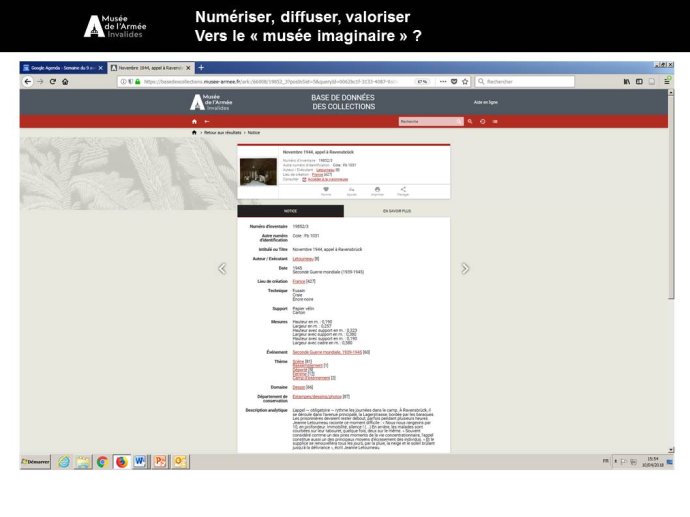Screen dimensions: 690x517
Task: Open page actions three-dots menu in address bar
Action: (x=443, y=81)
